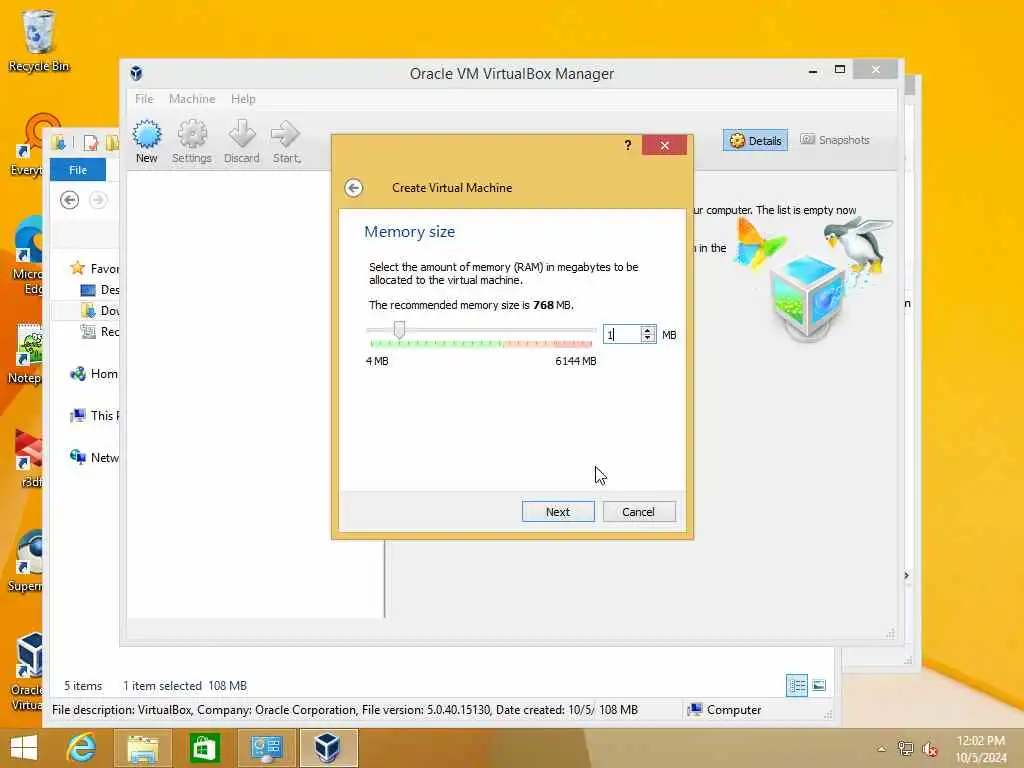This screenshot has width=1024, height=768.
Task: Open File Explorer from taskbar
Action: (143, 748)
